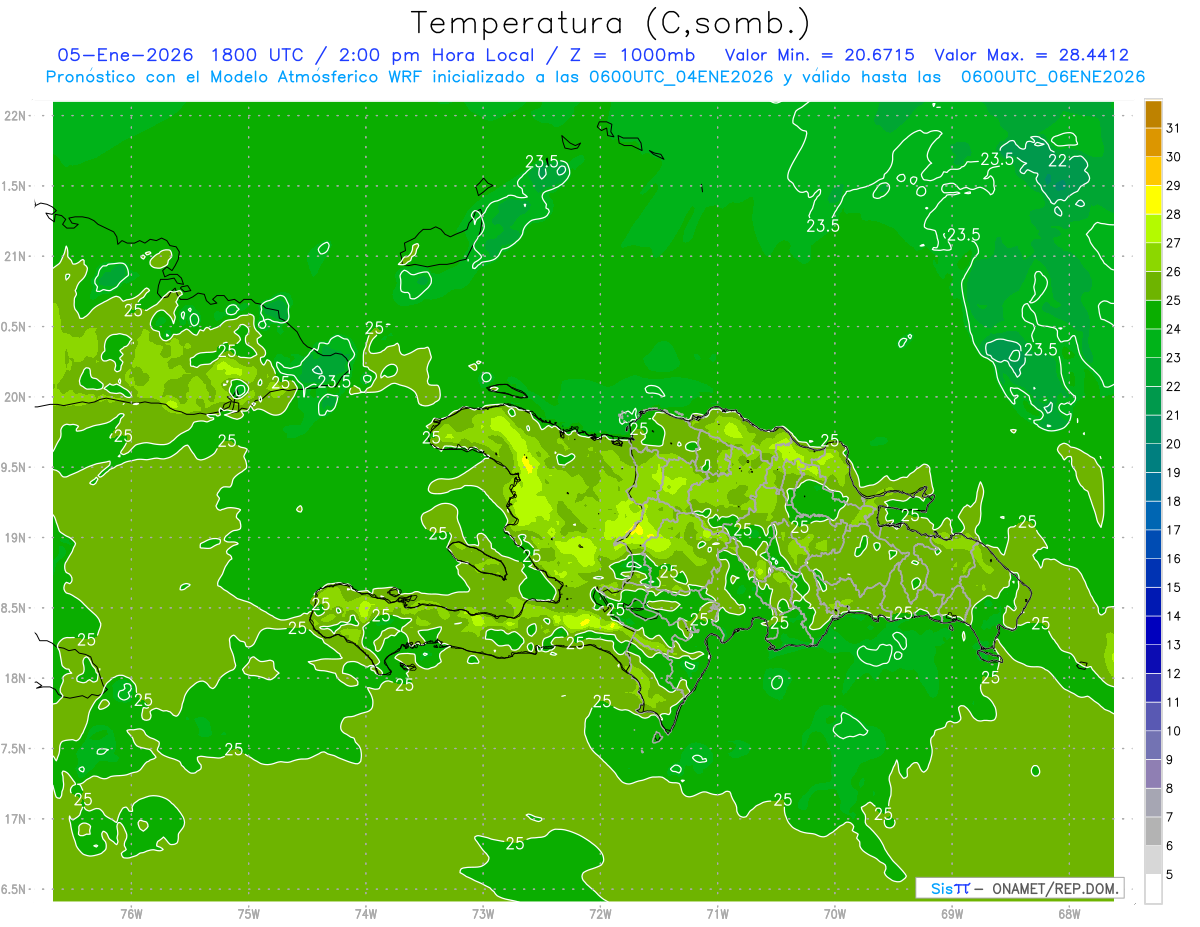This screenshot has height=927, width=1200.
Task: Click the "Valor Min. = 20.6715" value
Action: coord(820,55)
